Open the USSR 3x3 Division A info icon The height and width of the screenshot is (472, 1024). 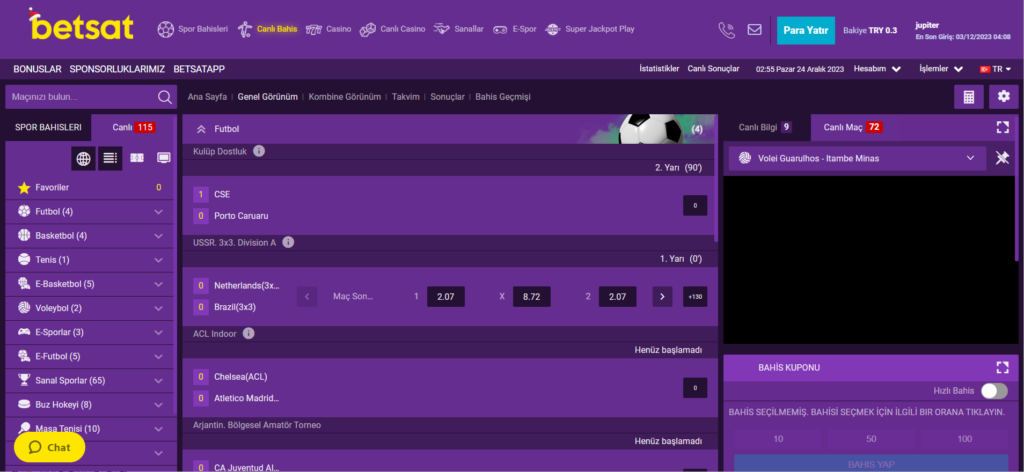288,242
